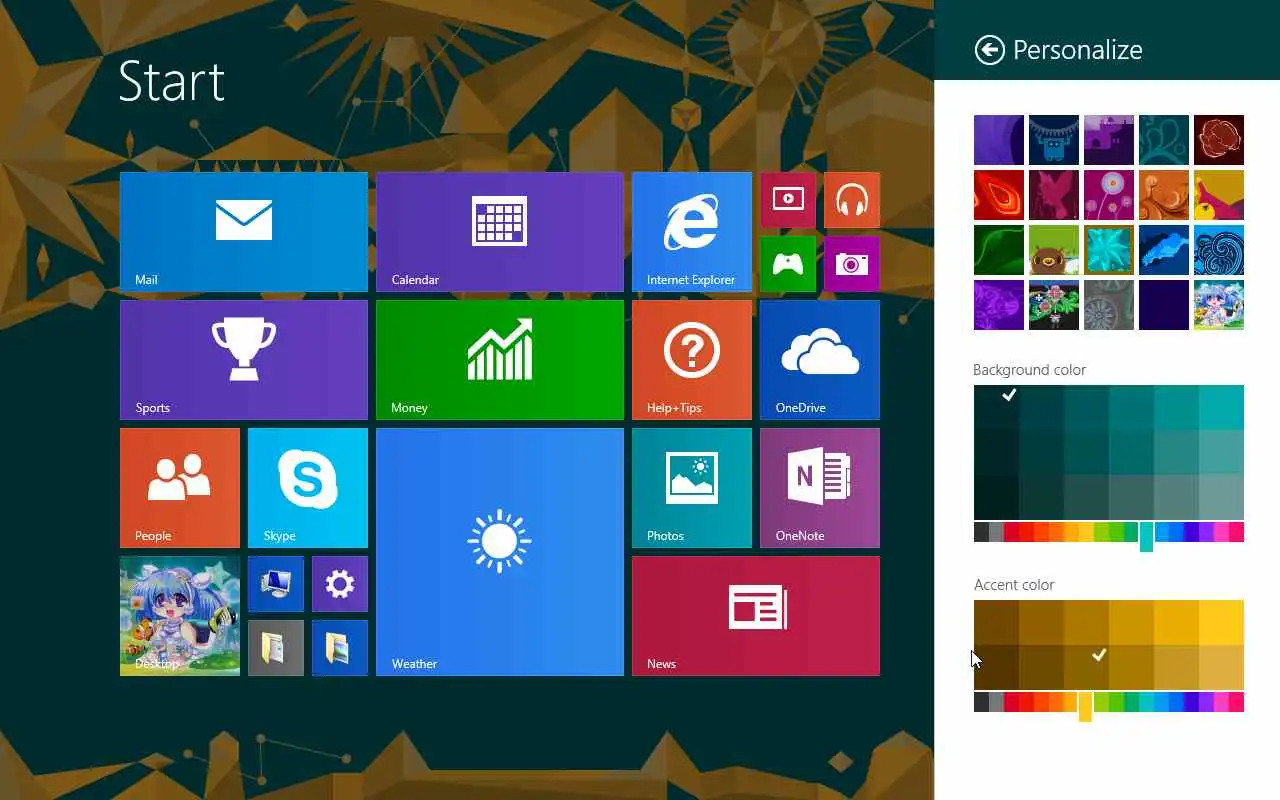
Task: Open the Skype tile
Action: (x=308, y=488)
